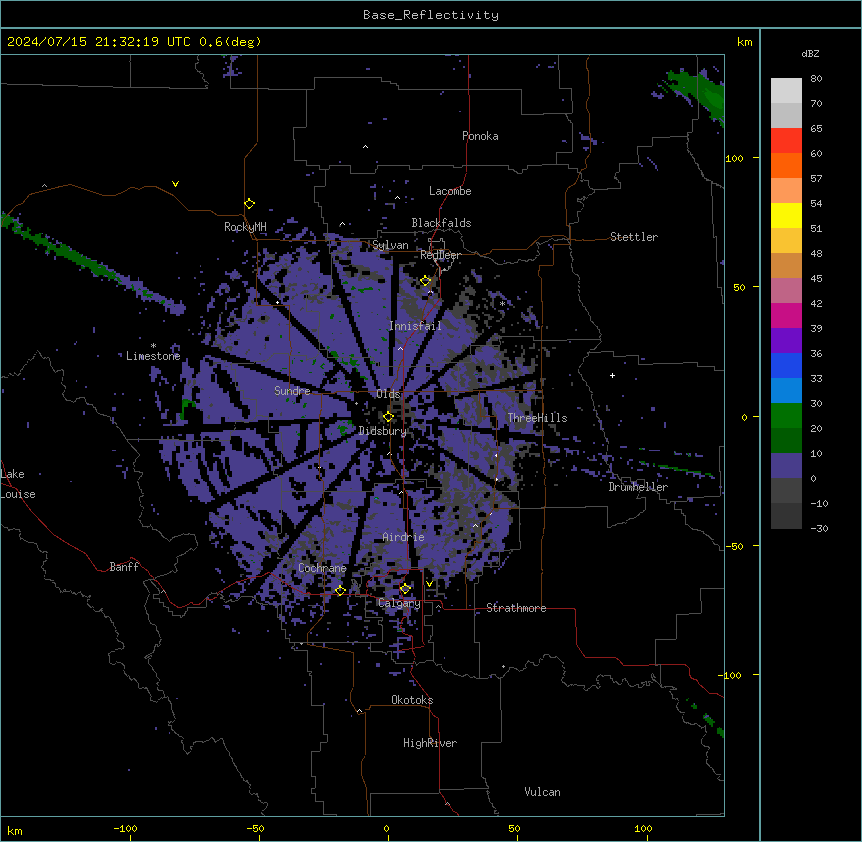Image resolution: width=862 pixels, height=842 pixels.
Task: Click the yellow diamond marker below Cochrane
Action: [340, 590]
